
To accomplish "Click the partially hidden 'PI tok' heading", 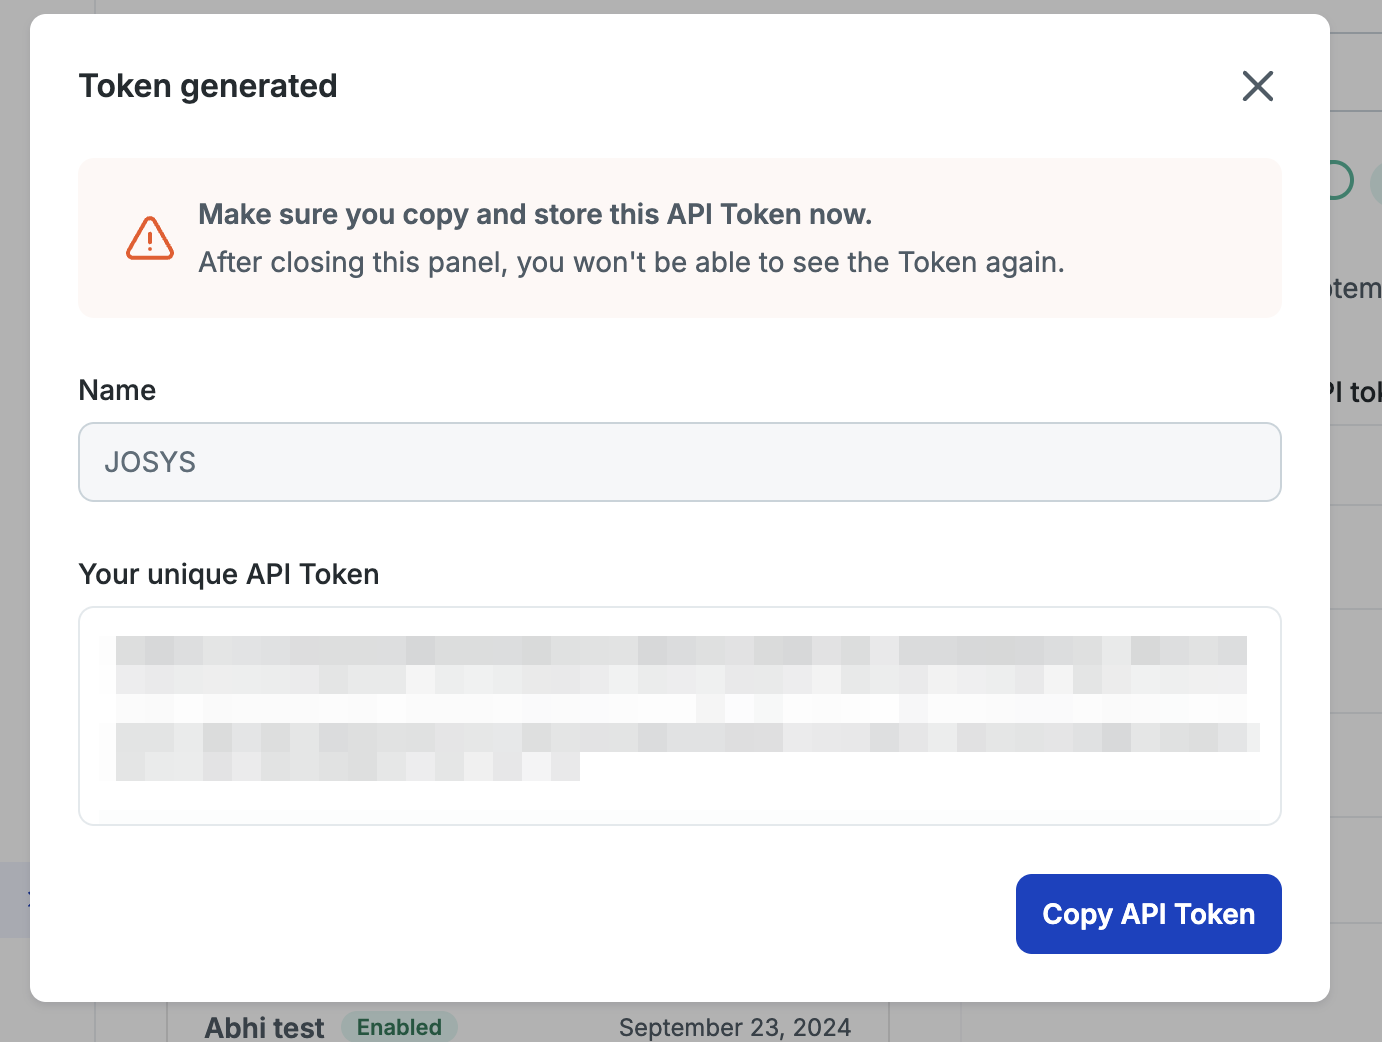I will click(x=1357, y=392).
